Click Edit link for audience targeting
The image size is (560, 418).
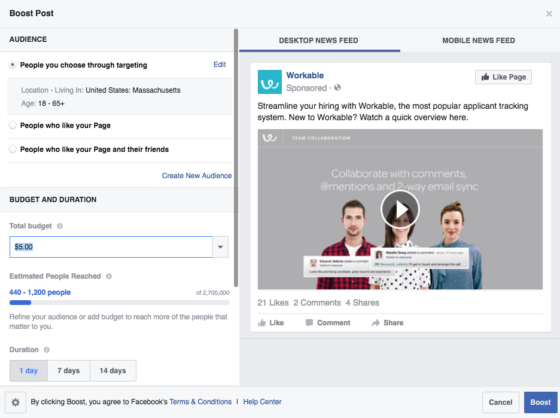click(220, 64)
